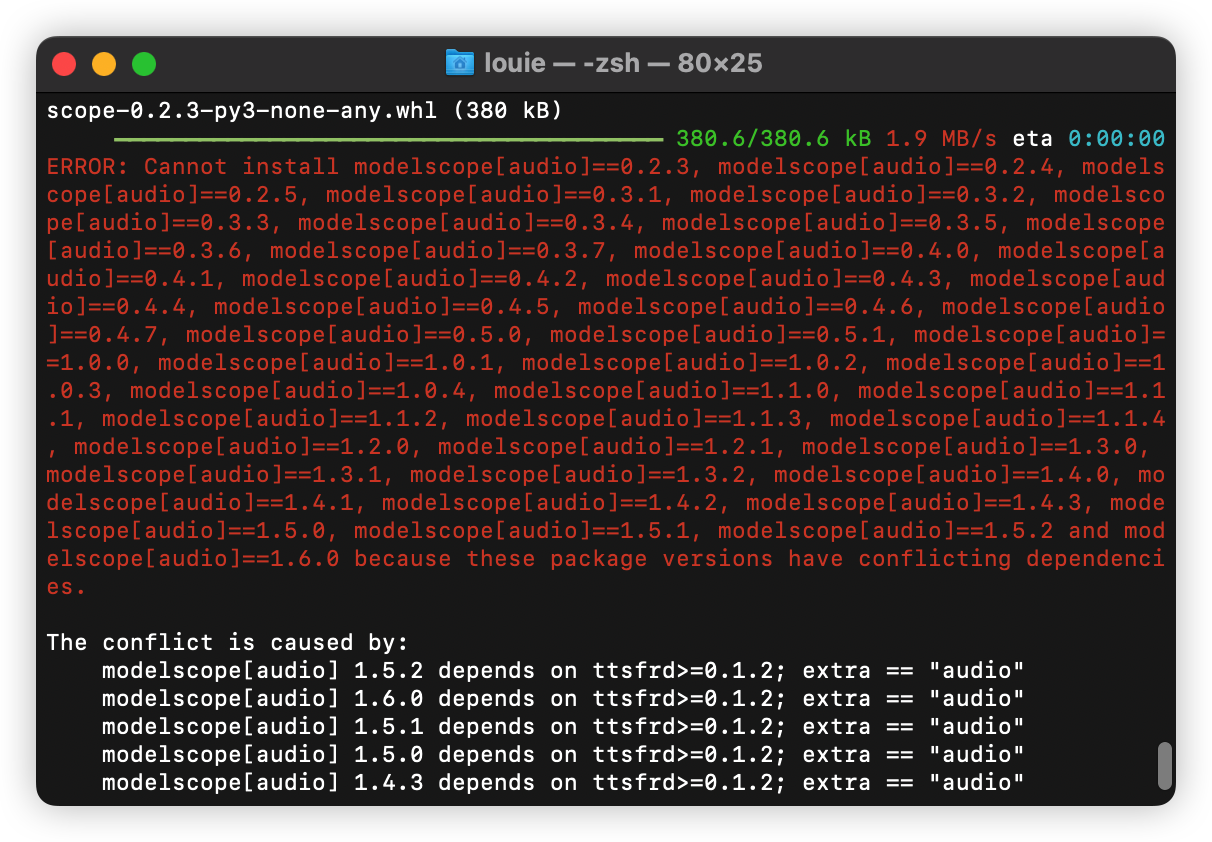This screenshot has height=842, width=1212.
Task: Click the cyan "0:00:00" eta value
Action: (x=1115, y=139)
